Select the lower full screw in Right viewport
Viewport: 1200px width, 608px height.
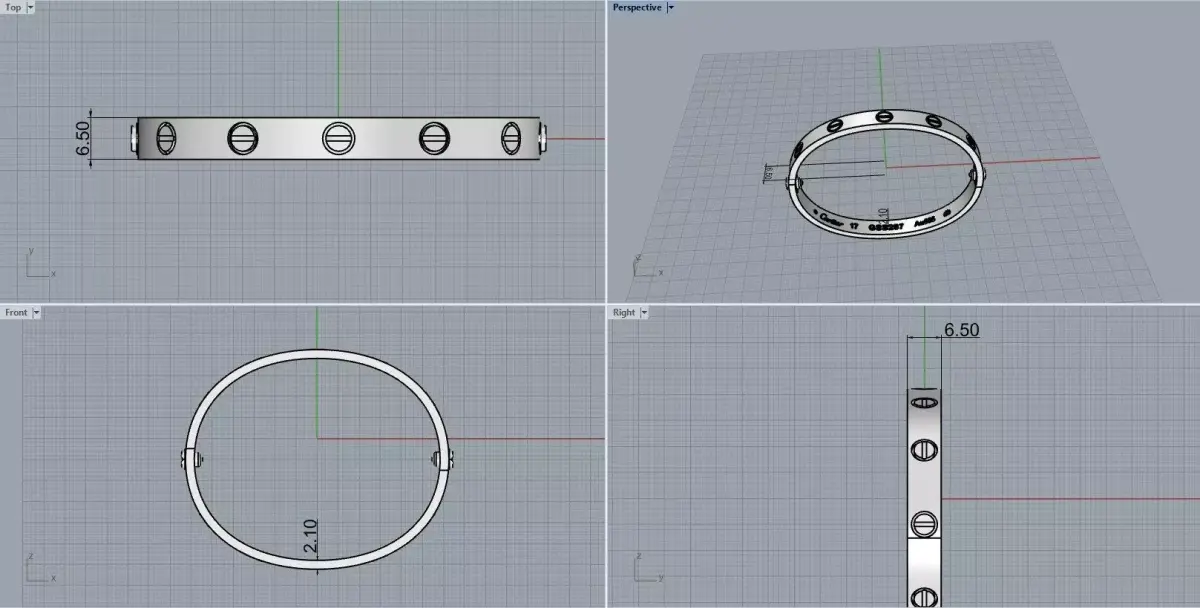(924, 522)
